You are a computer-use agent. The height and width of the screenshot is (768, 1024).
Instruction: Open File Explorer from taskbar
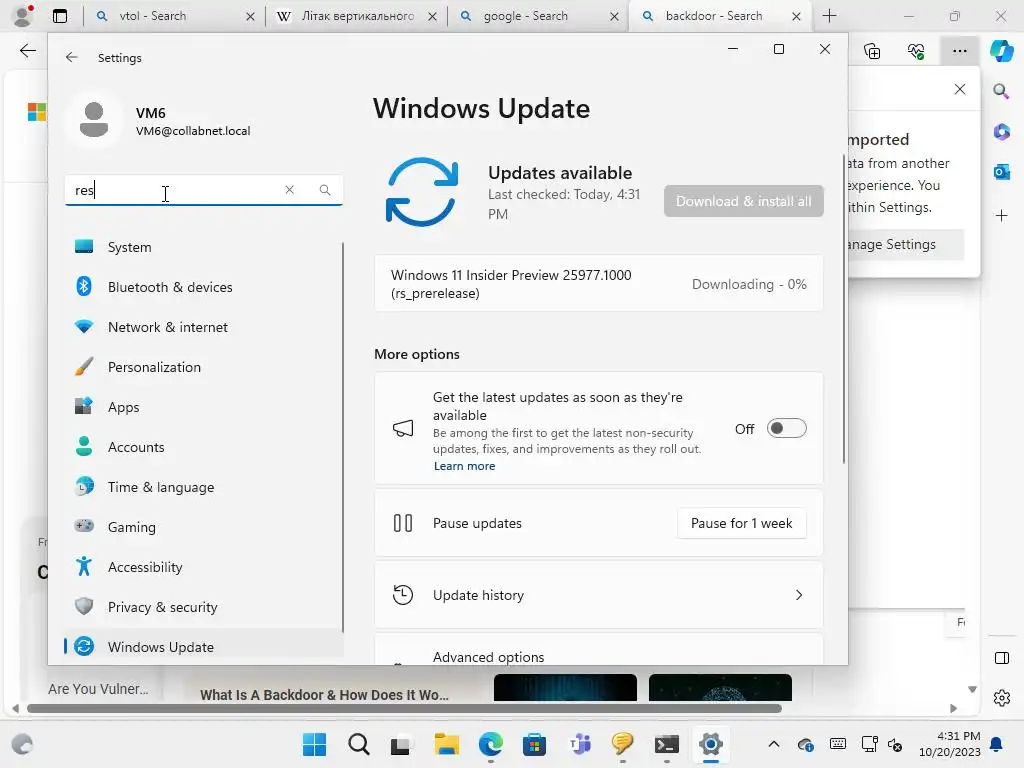(447, 744)
